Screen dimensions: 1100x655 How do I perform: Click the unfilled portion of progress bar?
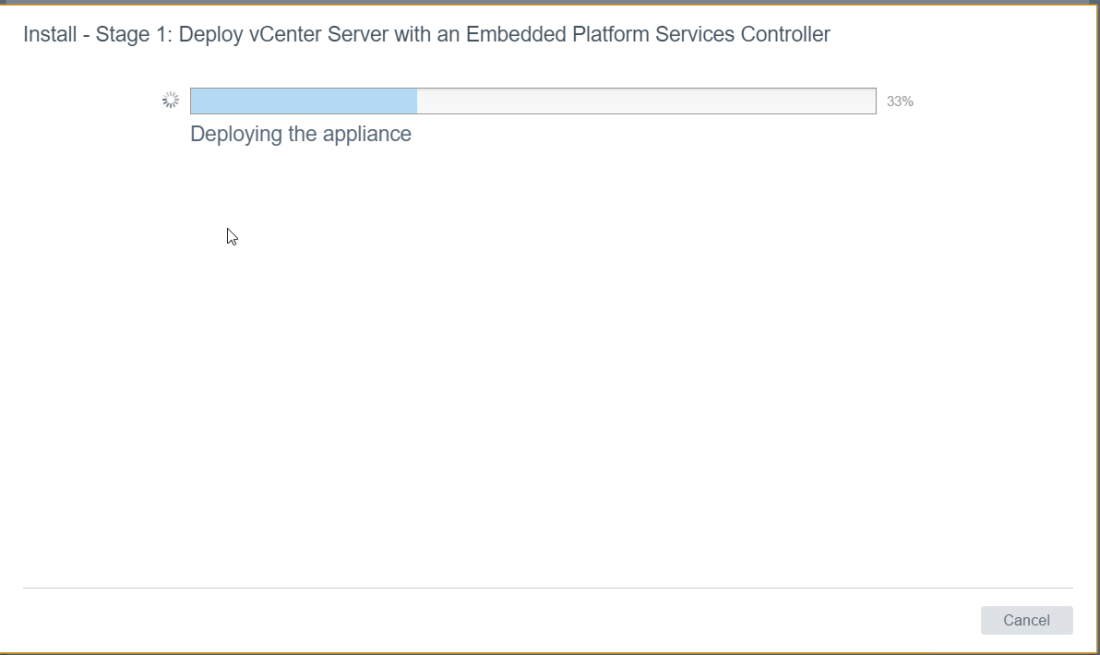coord(646,101)
